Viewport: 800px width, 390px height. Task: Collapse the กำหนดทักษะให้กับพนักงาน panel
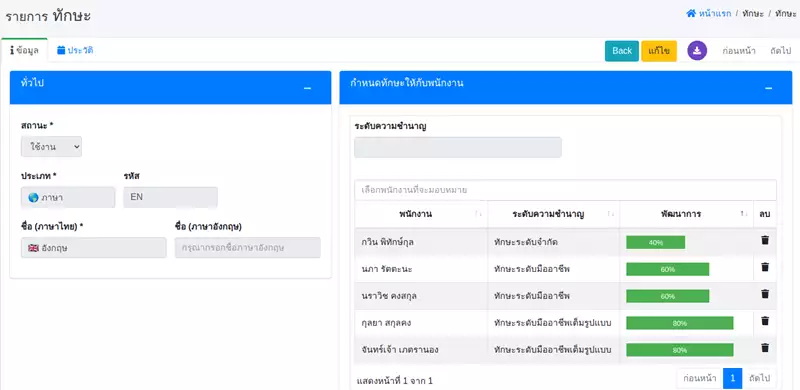point(768,88)
